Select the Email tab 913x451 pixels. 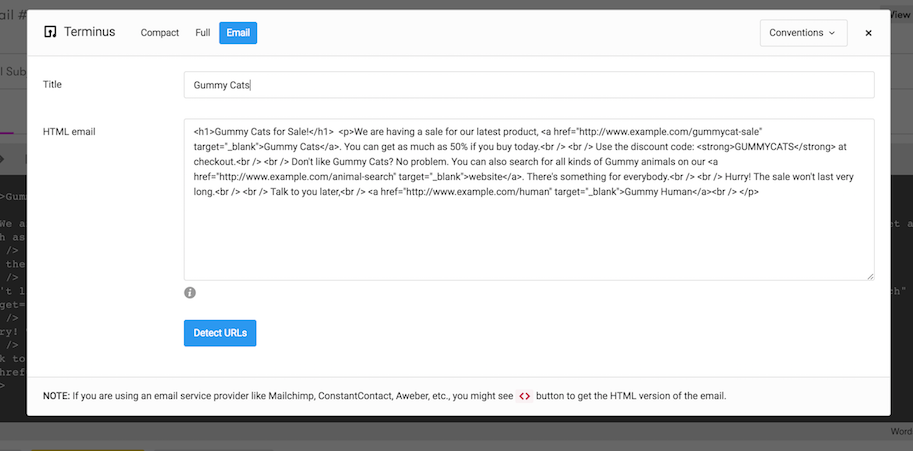(238, 33)
